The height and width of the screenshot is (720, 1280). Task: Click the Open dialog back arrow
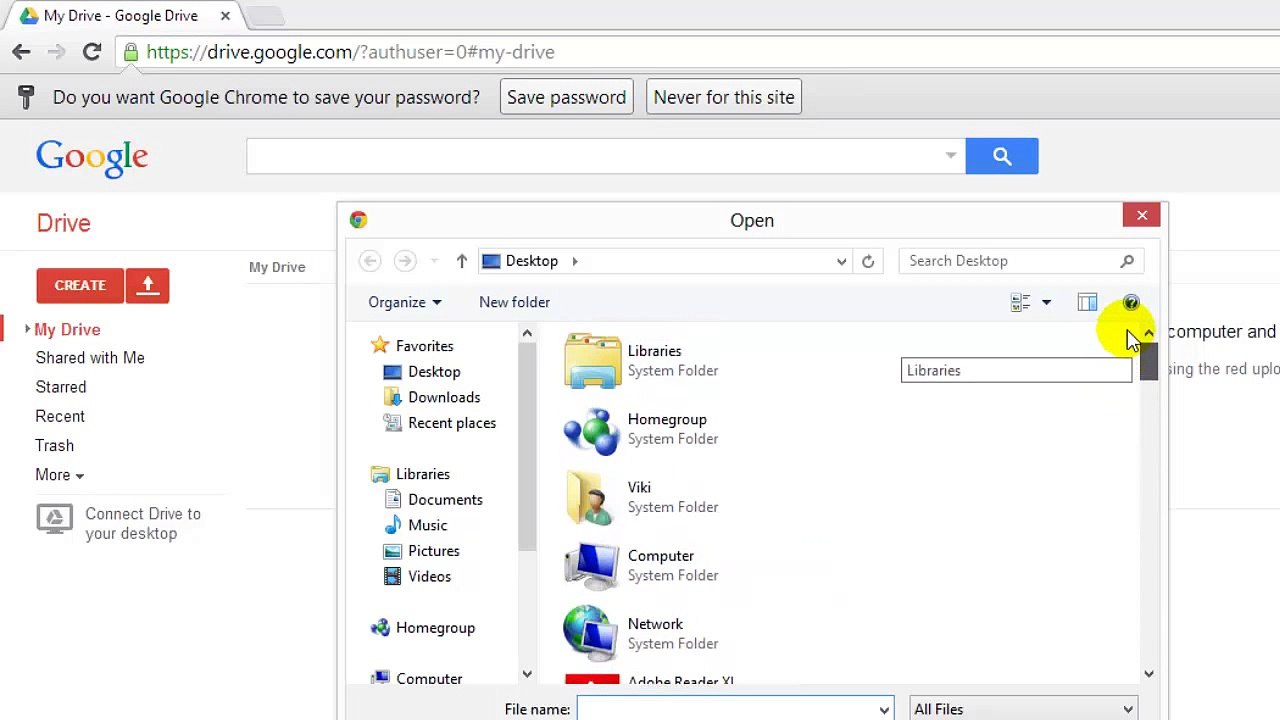[x=370, y=261]
